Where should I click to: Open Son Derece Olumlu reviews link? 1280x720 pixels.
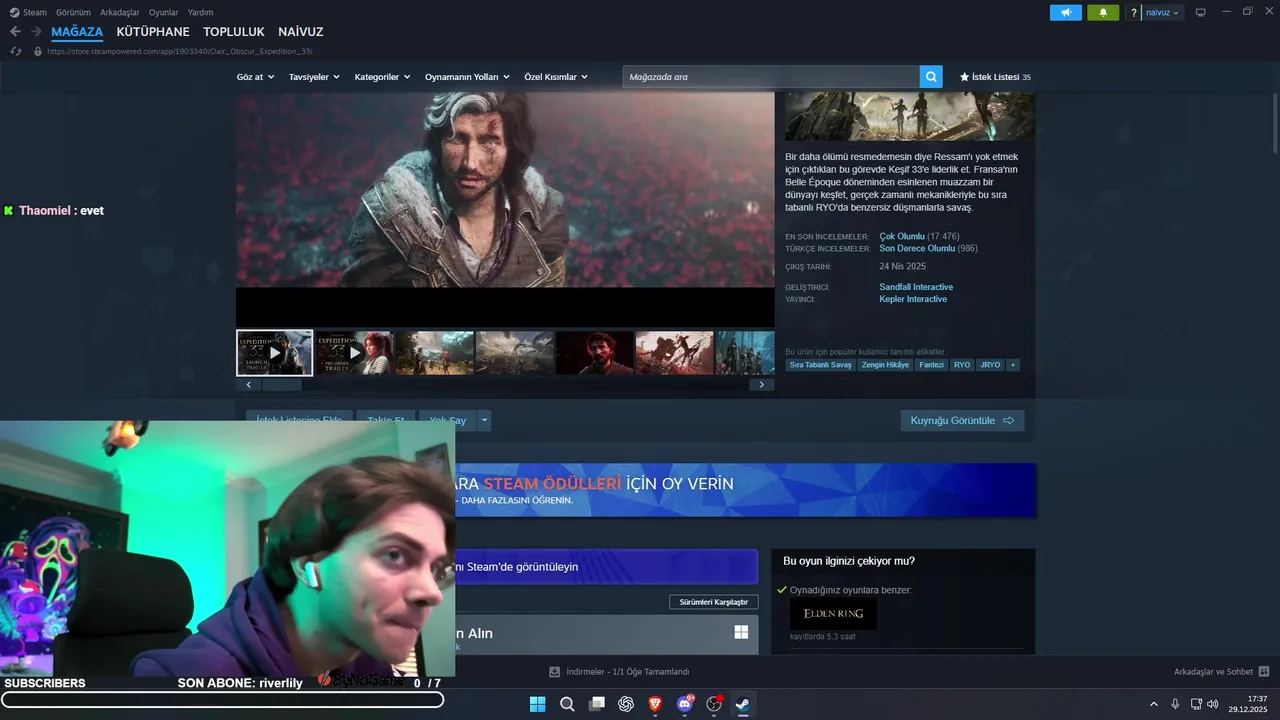pos(917,248)
